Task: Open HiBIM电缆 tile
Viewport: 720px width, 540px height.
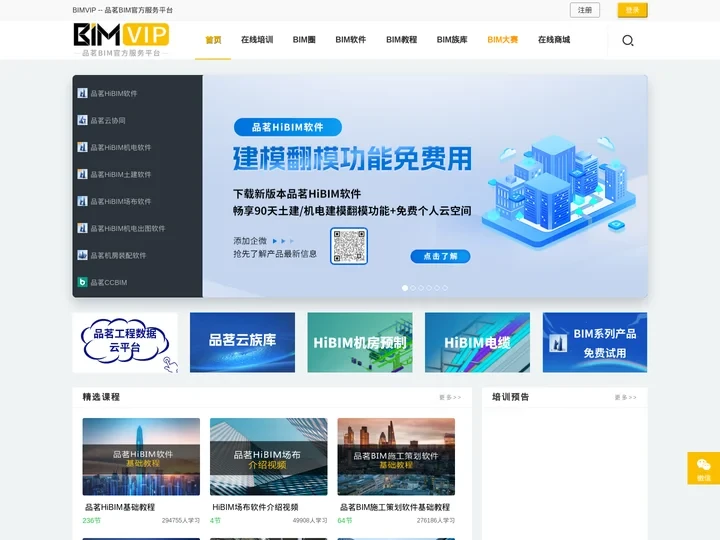Action: click(478, 343)
